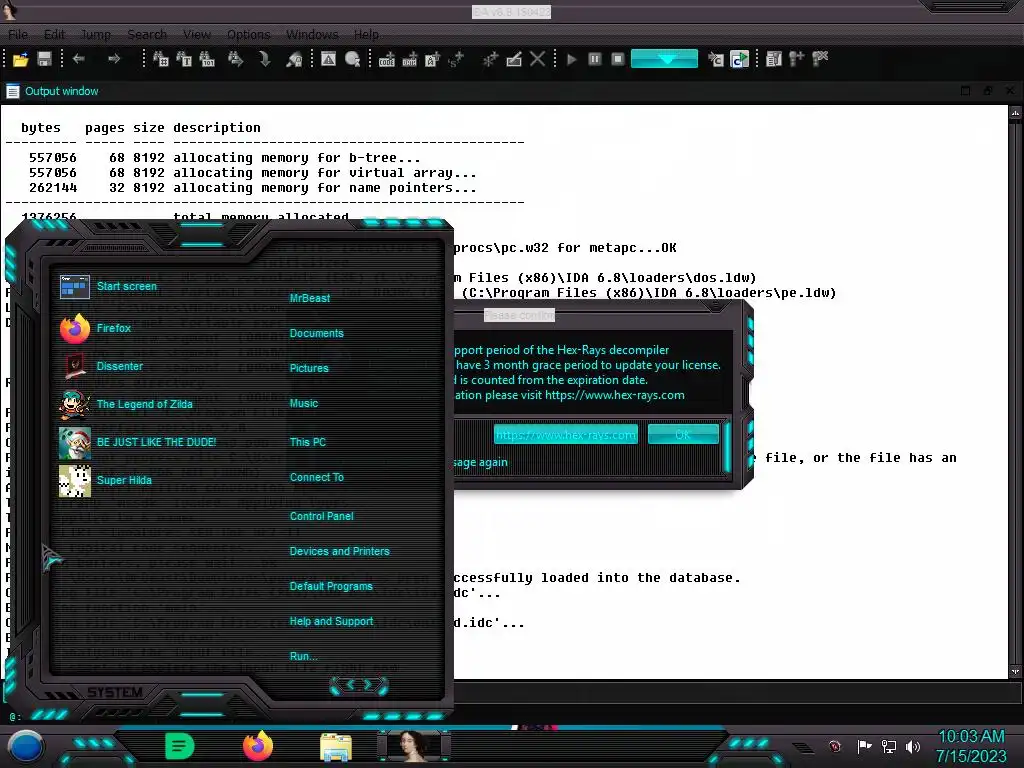This screenshot has width=1024, height=768.
Task: Click the network tray icon
Action: (889, 746)
